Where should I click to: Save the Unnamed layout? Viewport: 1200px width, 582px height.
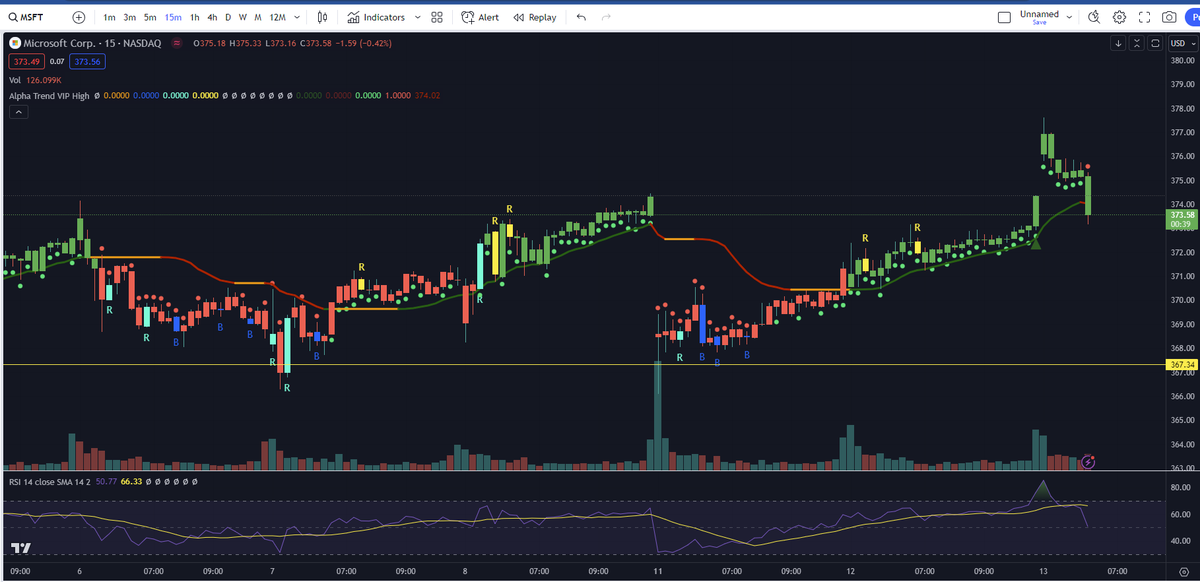1039,23
